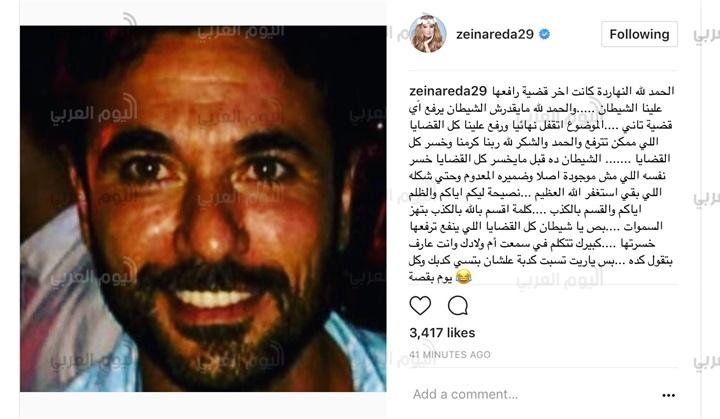
Task: Open comments via the speech bubble icon
Action: 458,306
